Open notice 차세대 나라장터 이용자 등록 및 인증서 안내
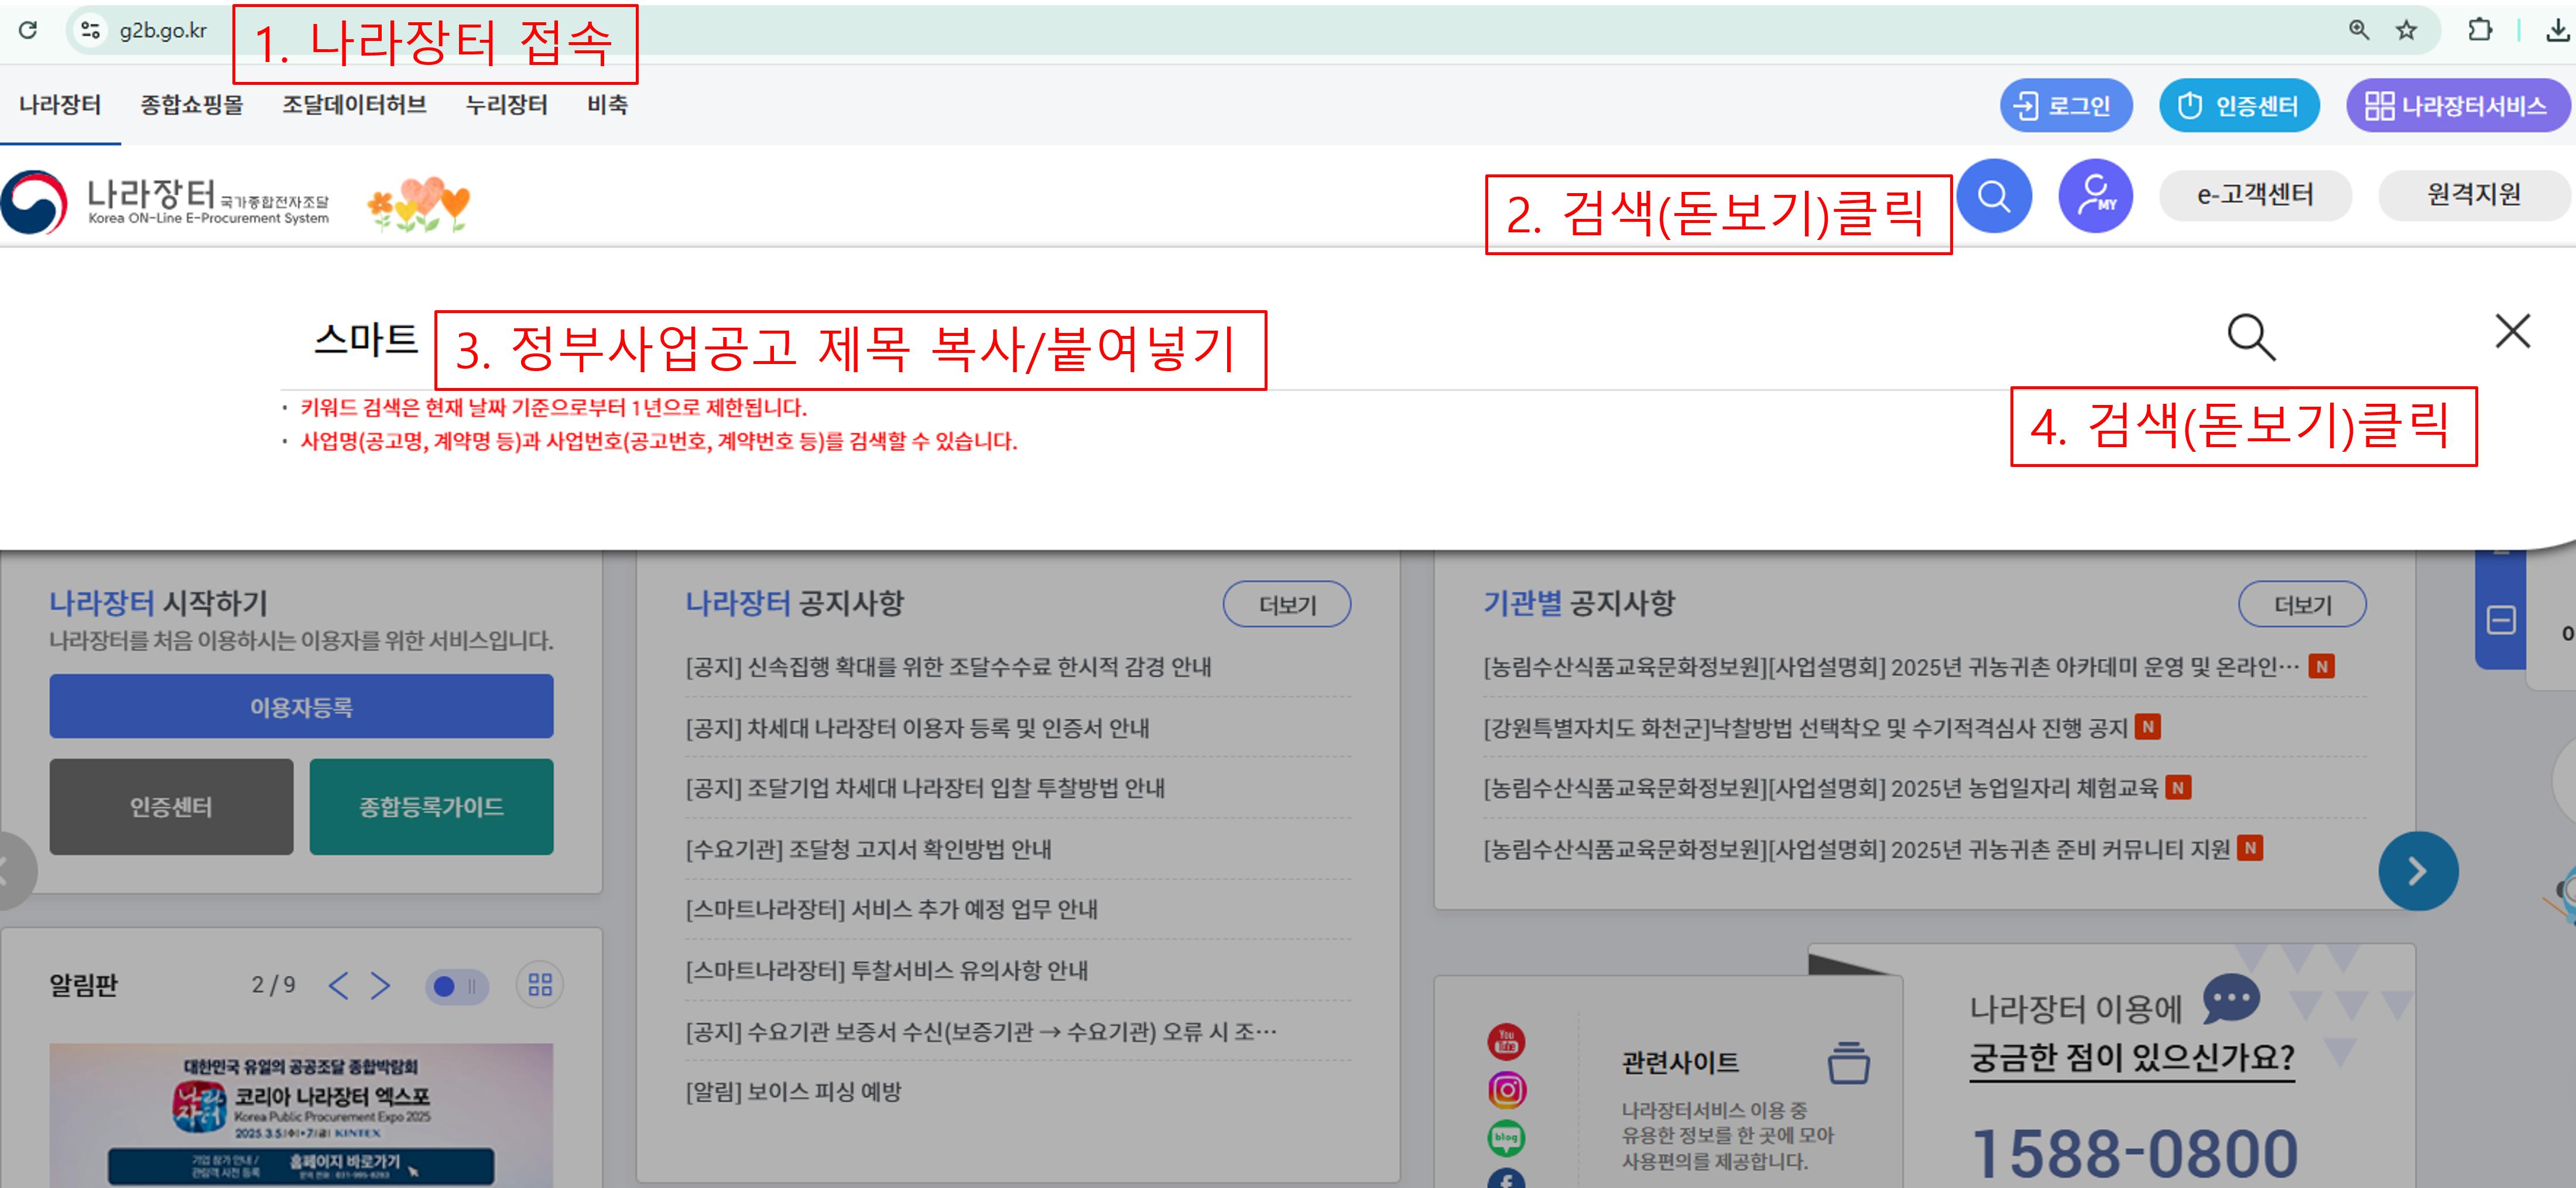Screen dimensions: 2576x1188 (917, 728)
